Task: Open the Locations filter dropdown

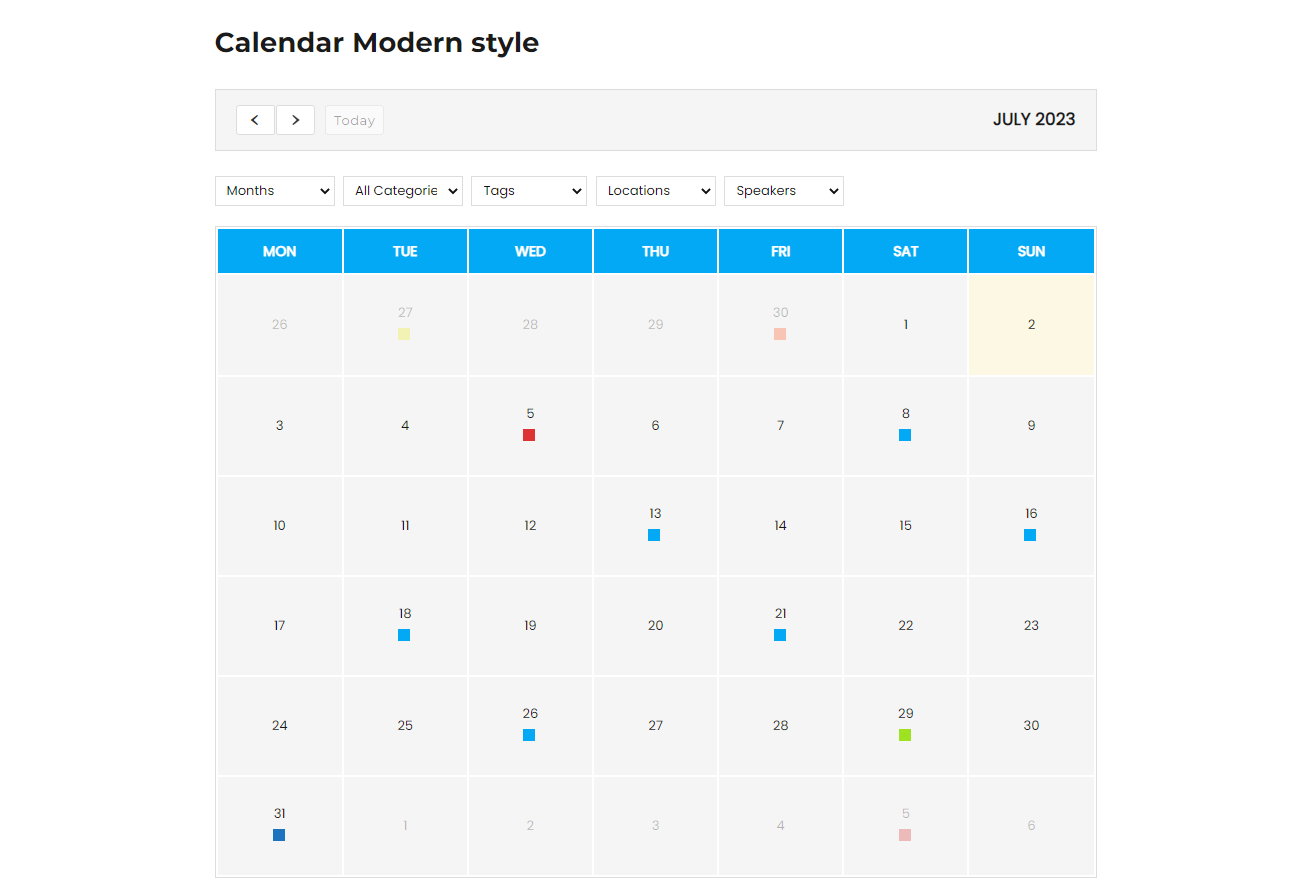Action: tap(656, 191)
